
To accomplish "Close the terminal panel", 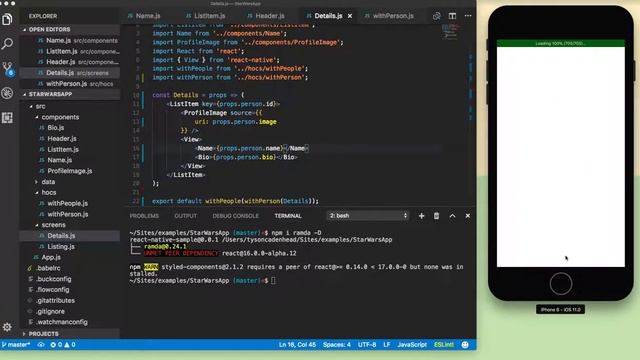I will (468, 216).
